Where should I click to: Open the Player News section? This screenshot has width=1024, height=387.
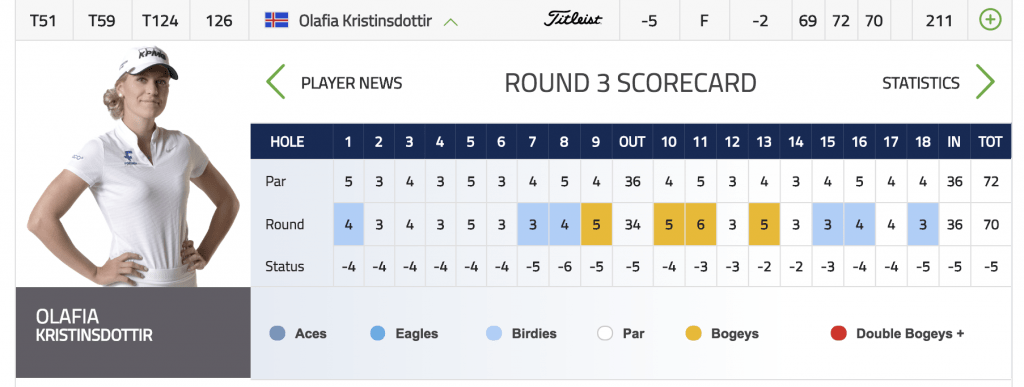point(351,84)
